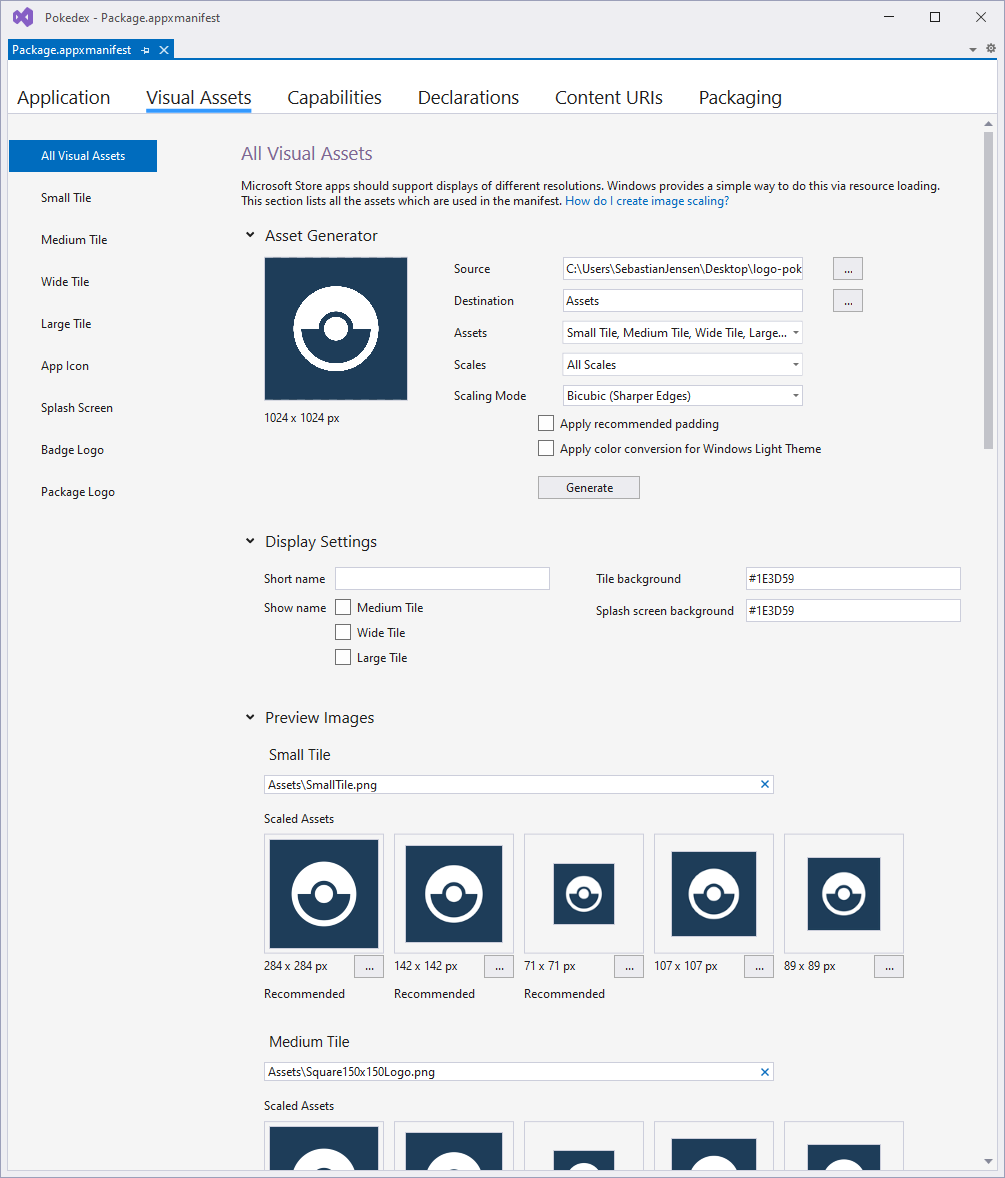Enable Apply recommended padding checkbox

[x=546, y=424]
